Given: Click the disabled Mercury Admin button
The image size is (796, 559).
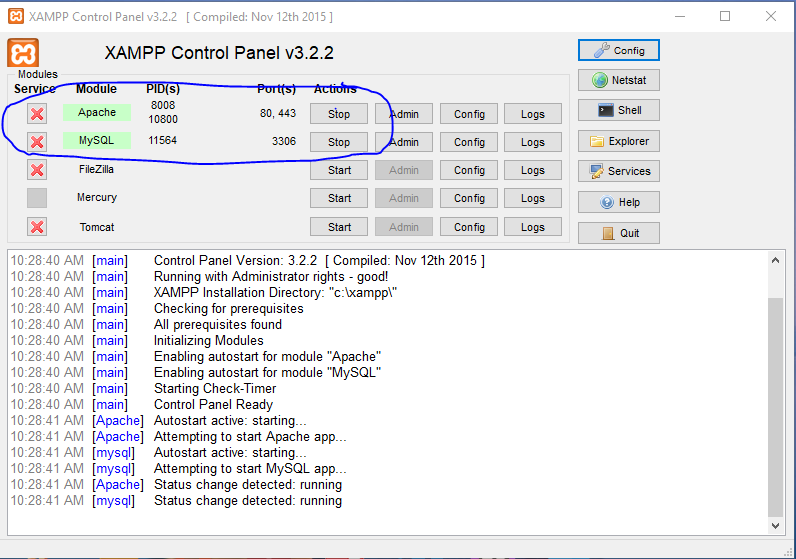Looking at the screenshot, I should pyautogui.click(x=404, y=198).
